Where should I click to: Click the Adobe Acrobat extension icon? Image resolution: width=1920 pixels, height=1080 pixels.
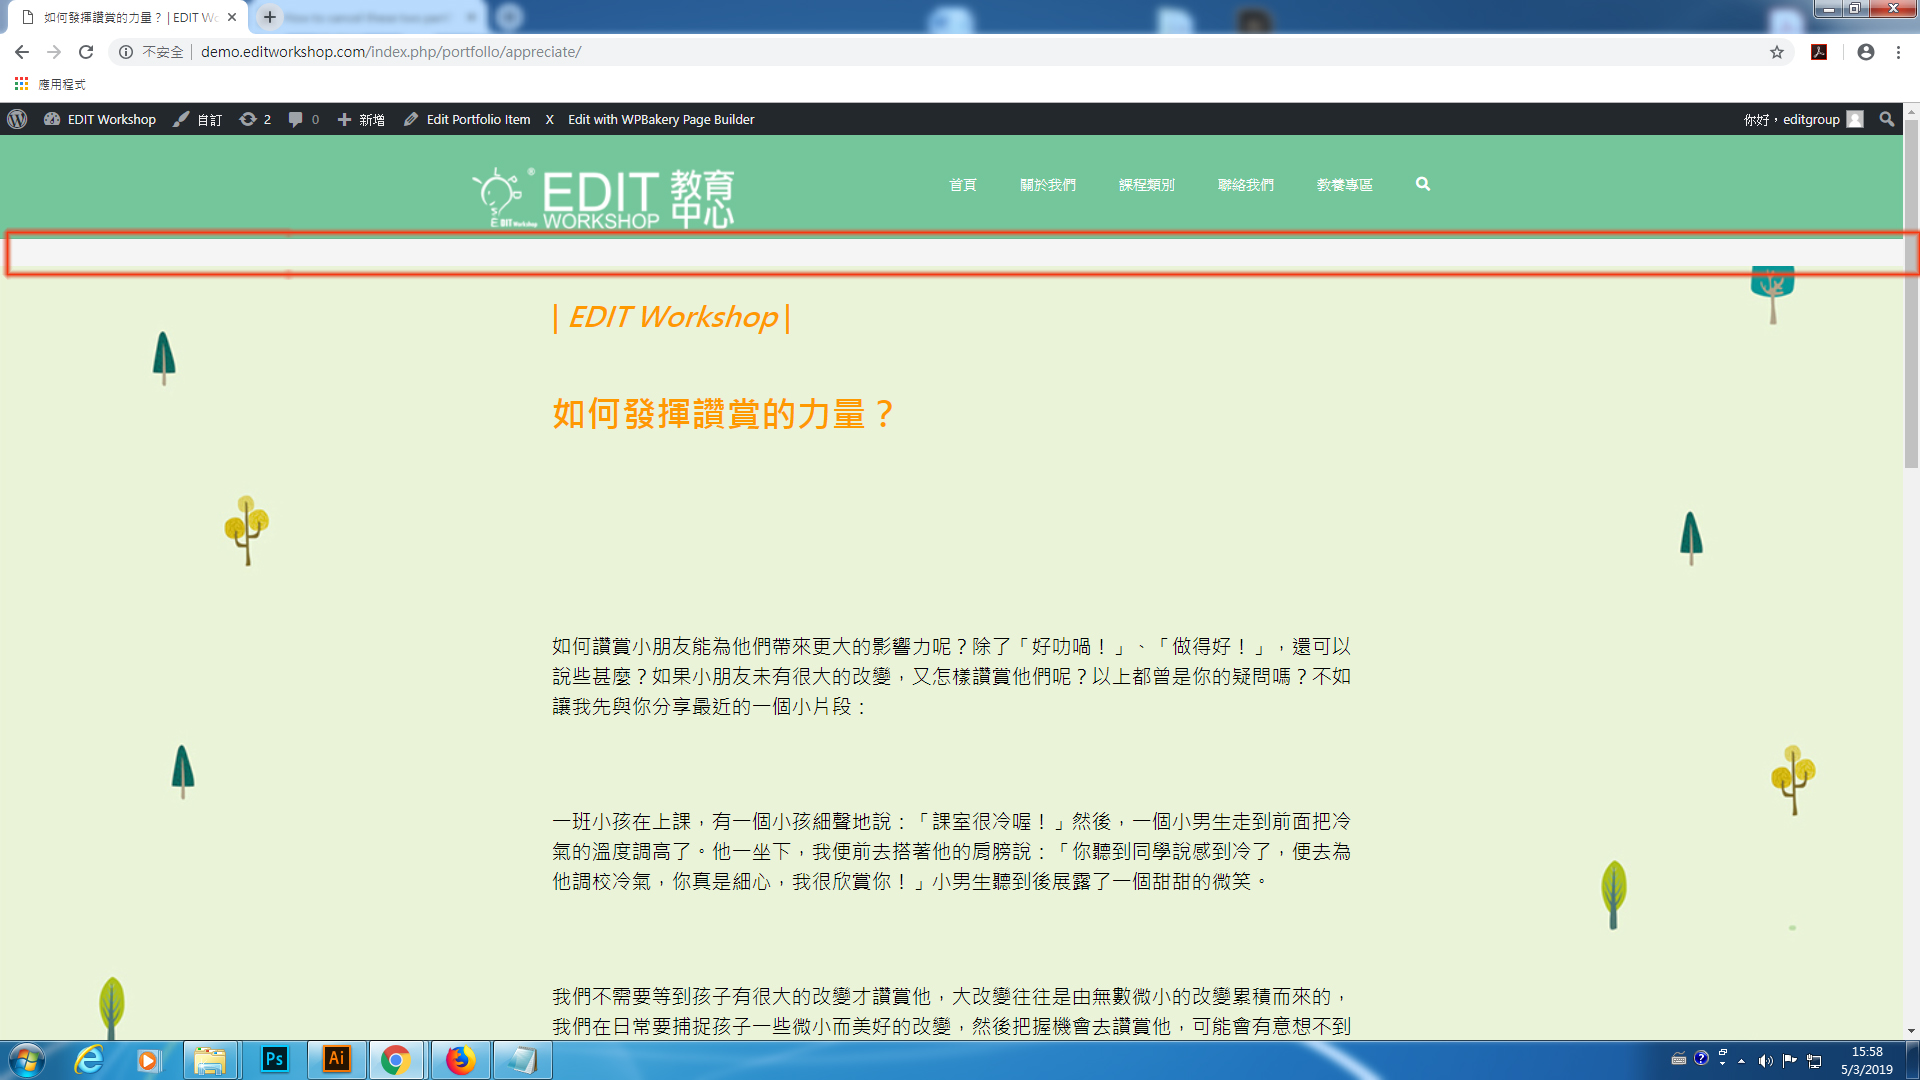(1819, 52)
